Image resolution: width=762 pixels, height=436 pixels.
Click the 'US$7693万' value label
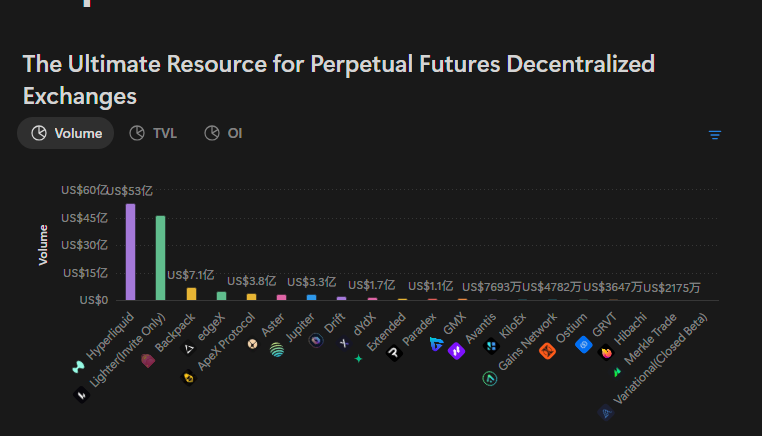click(x=491, y=287)
